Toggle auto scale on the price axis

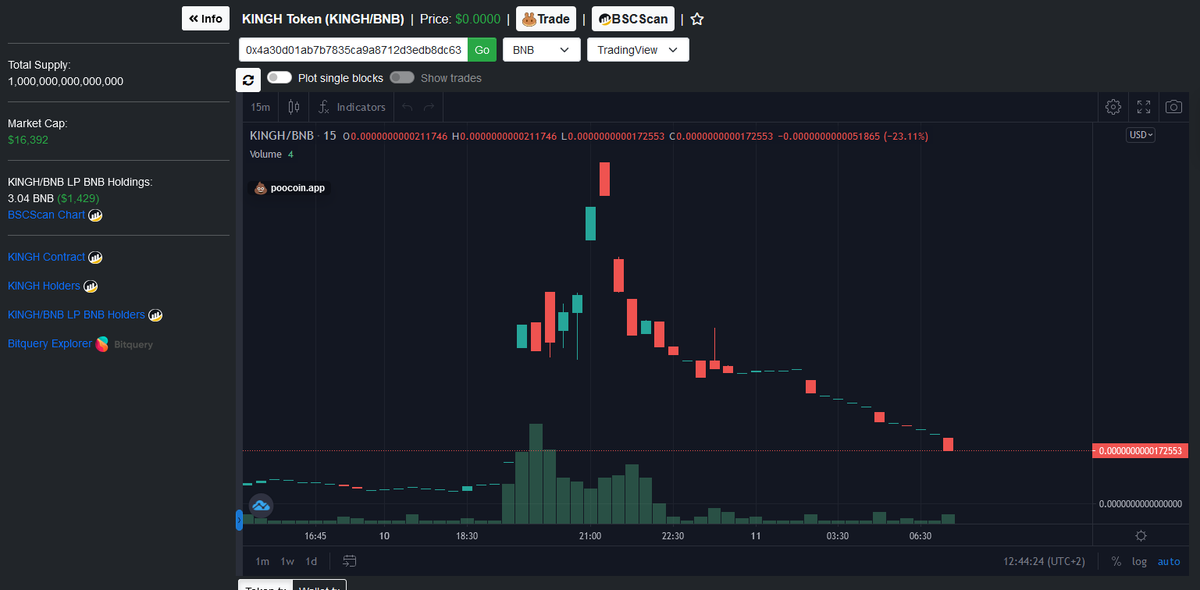[x=1169, y=562]
